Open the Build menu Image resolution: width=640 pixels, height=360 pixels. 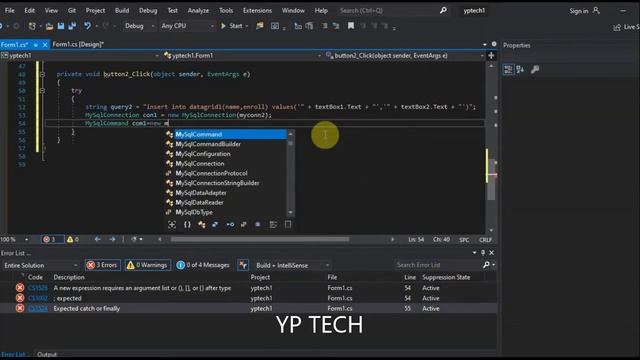click(122, 11)
